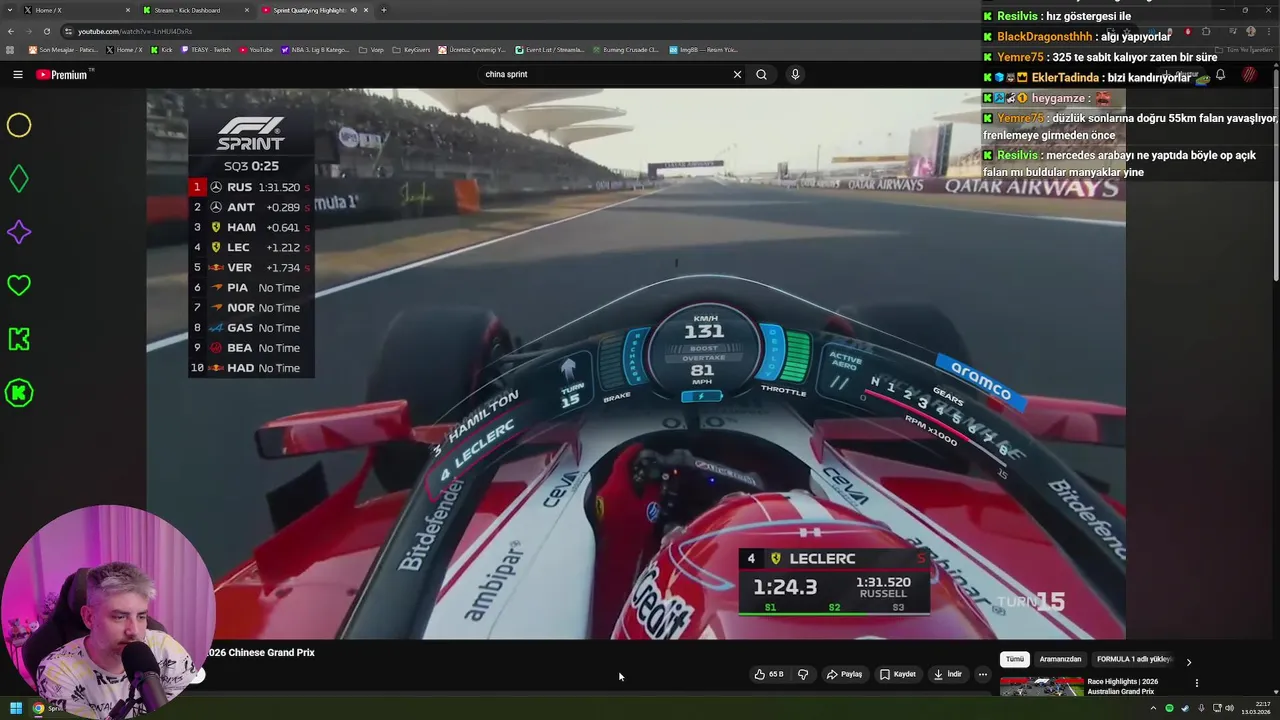Click the 'Paylaş' share button
The image size is (1280, 720).
click(844, 674)
